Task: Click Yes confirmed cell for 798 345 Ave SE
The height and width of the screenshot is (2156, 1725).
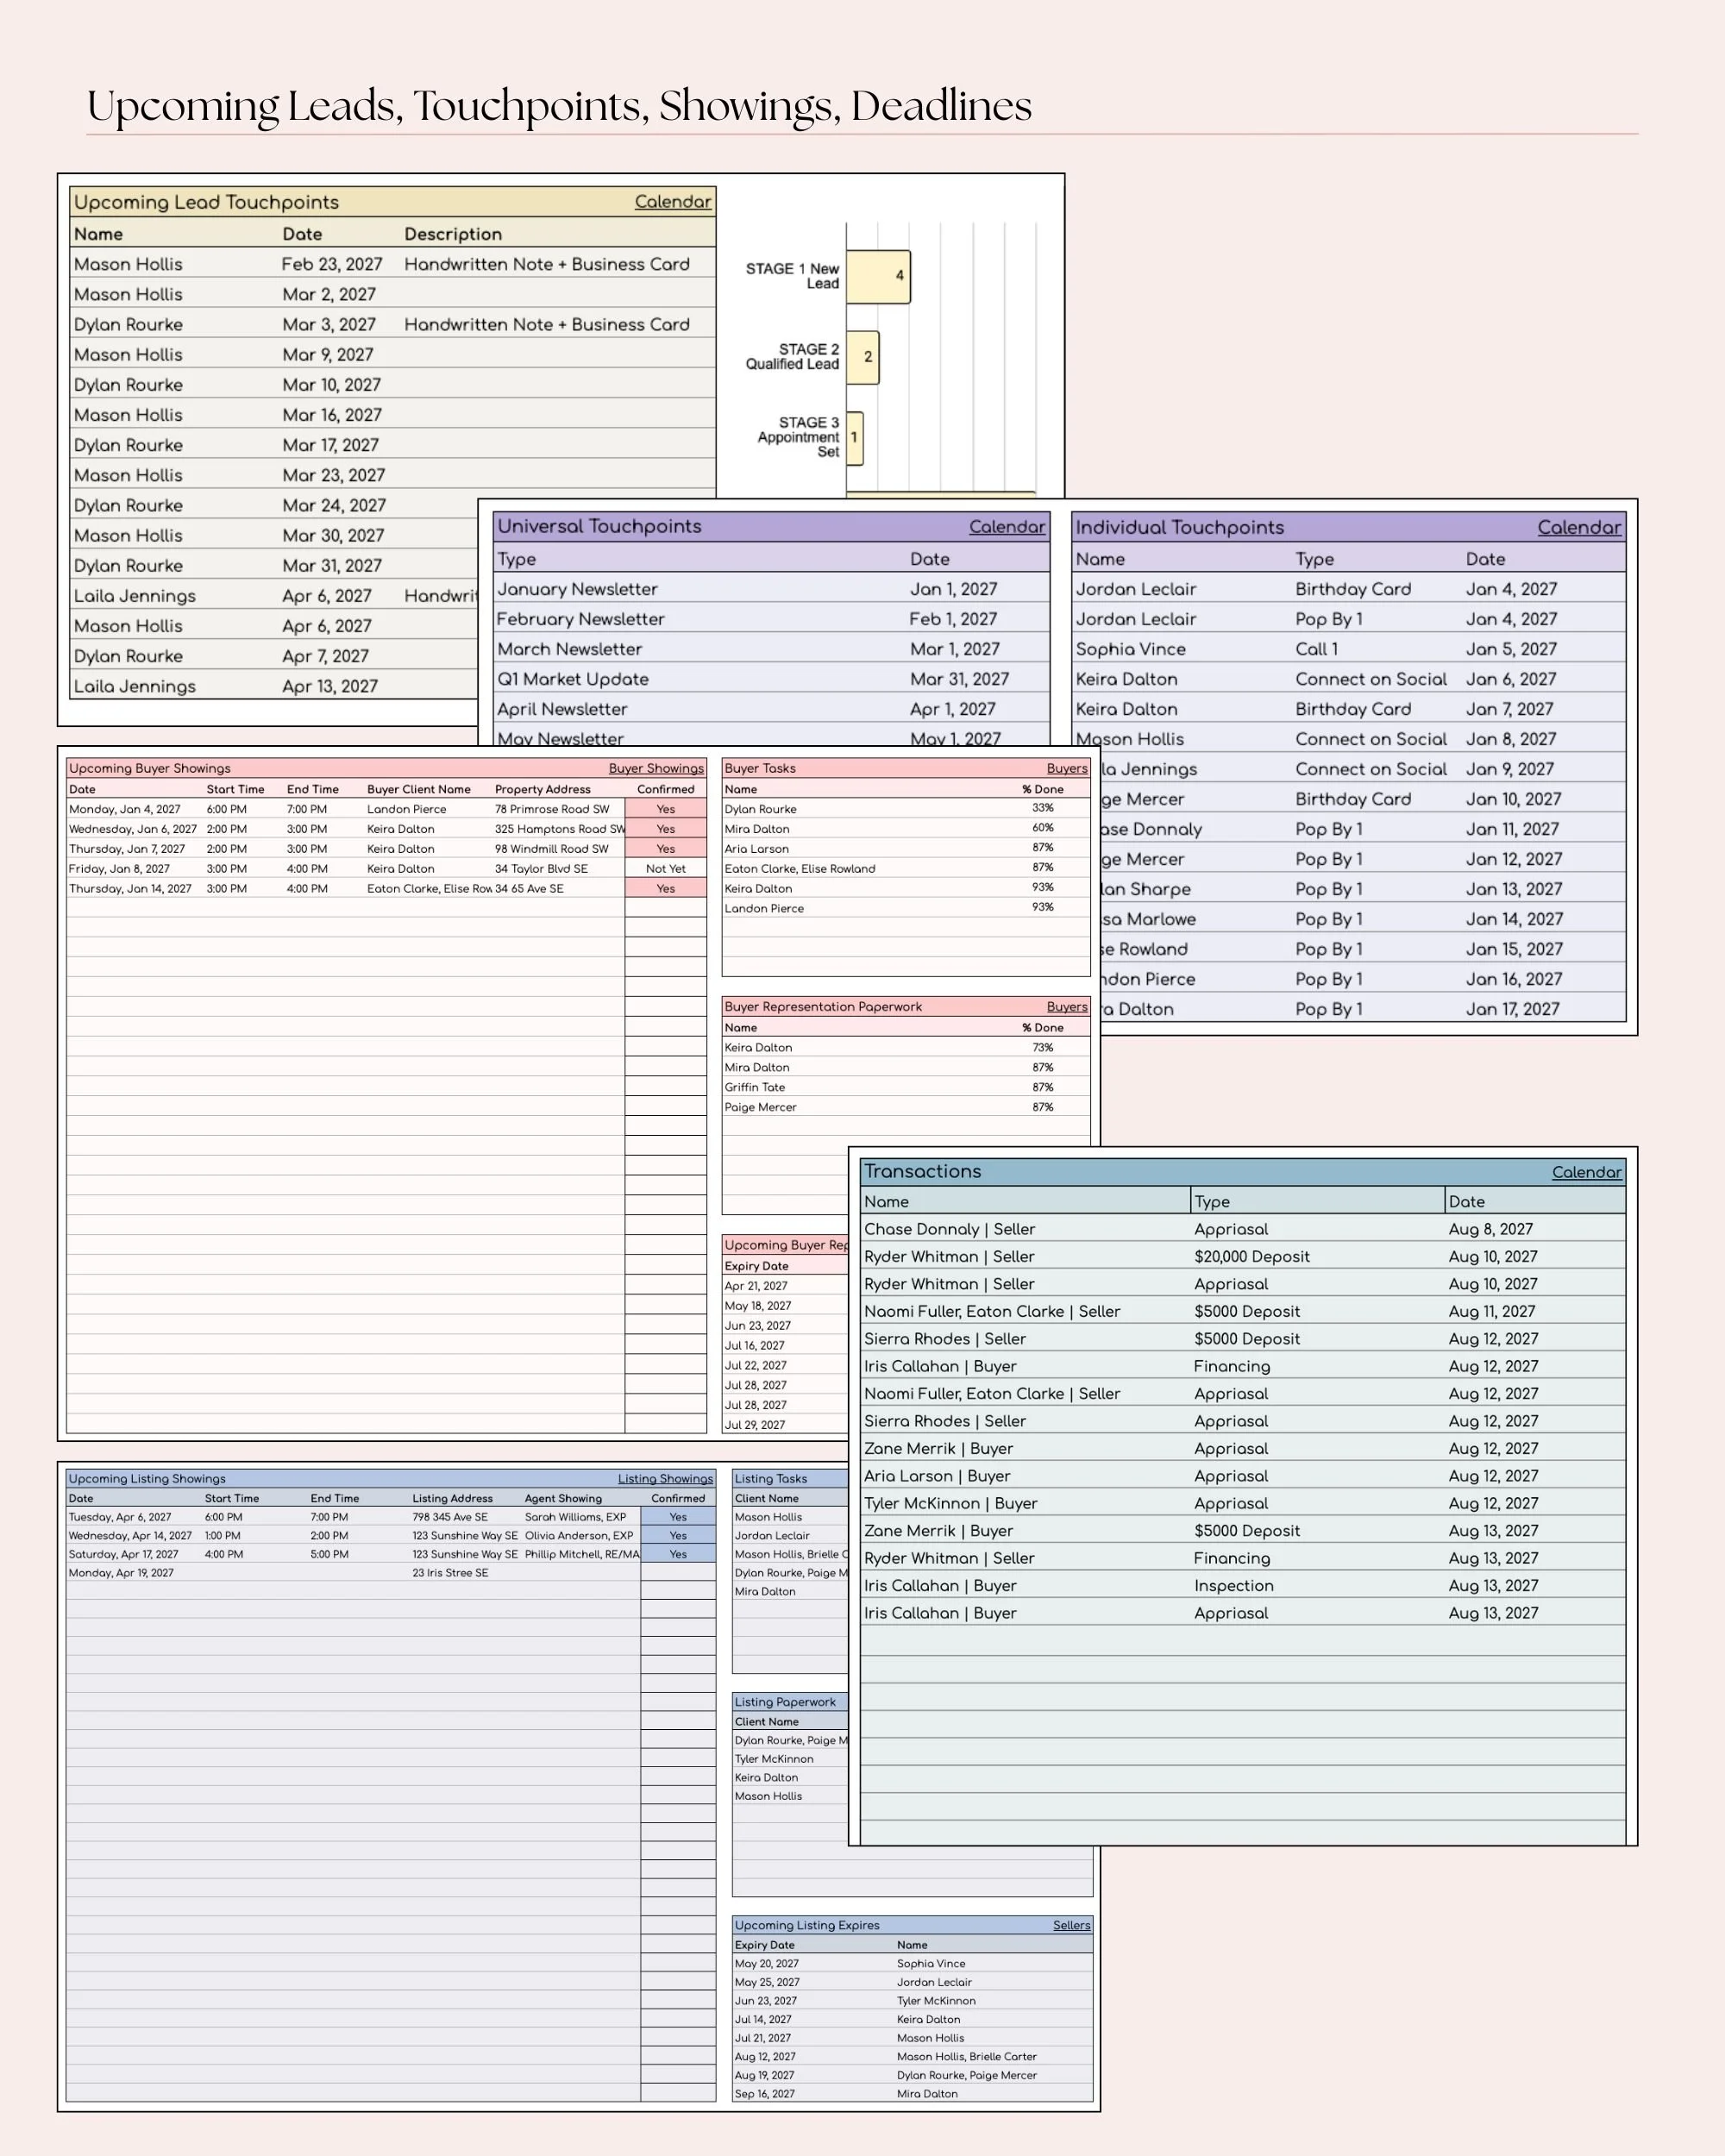Action: (x=678, y=1517)
